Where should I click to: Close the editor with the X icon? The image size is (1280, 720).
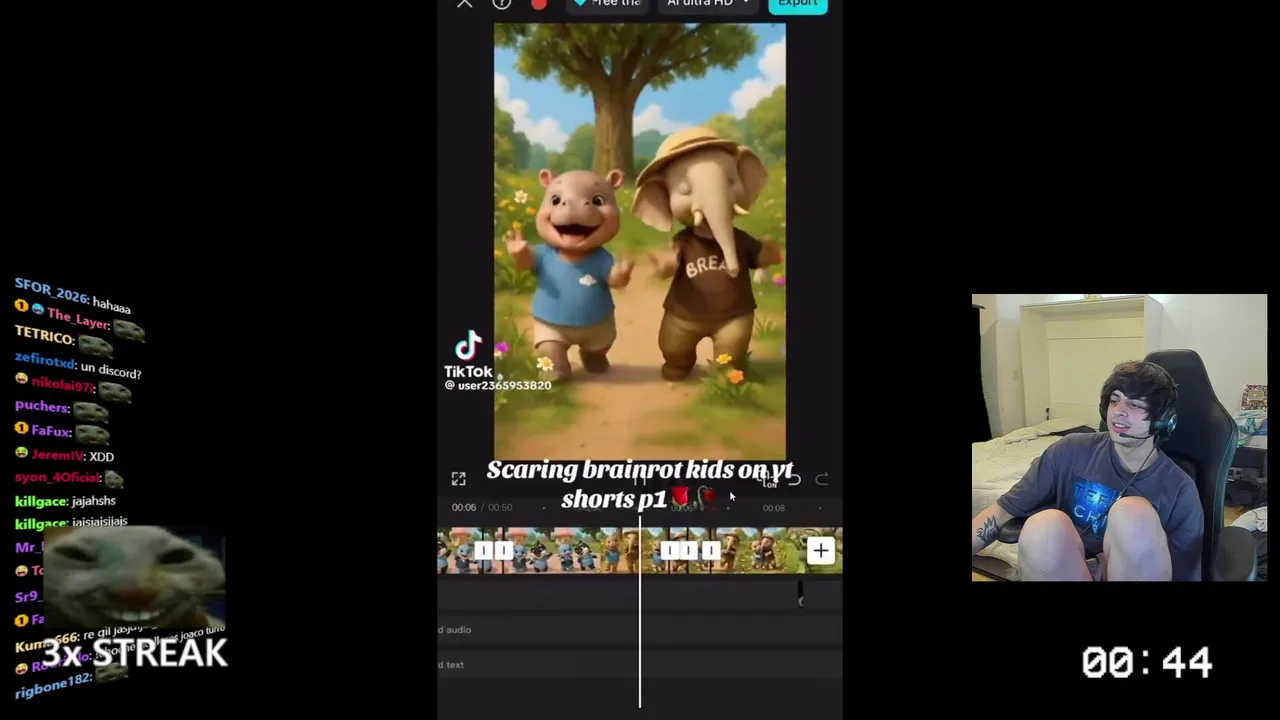click(464, 3)
